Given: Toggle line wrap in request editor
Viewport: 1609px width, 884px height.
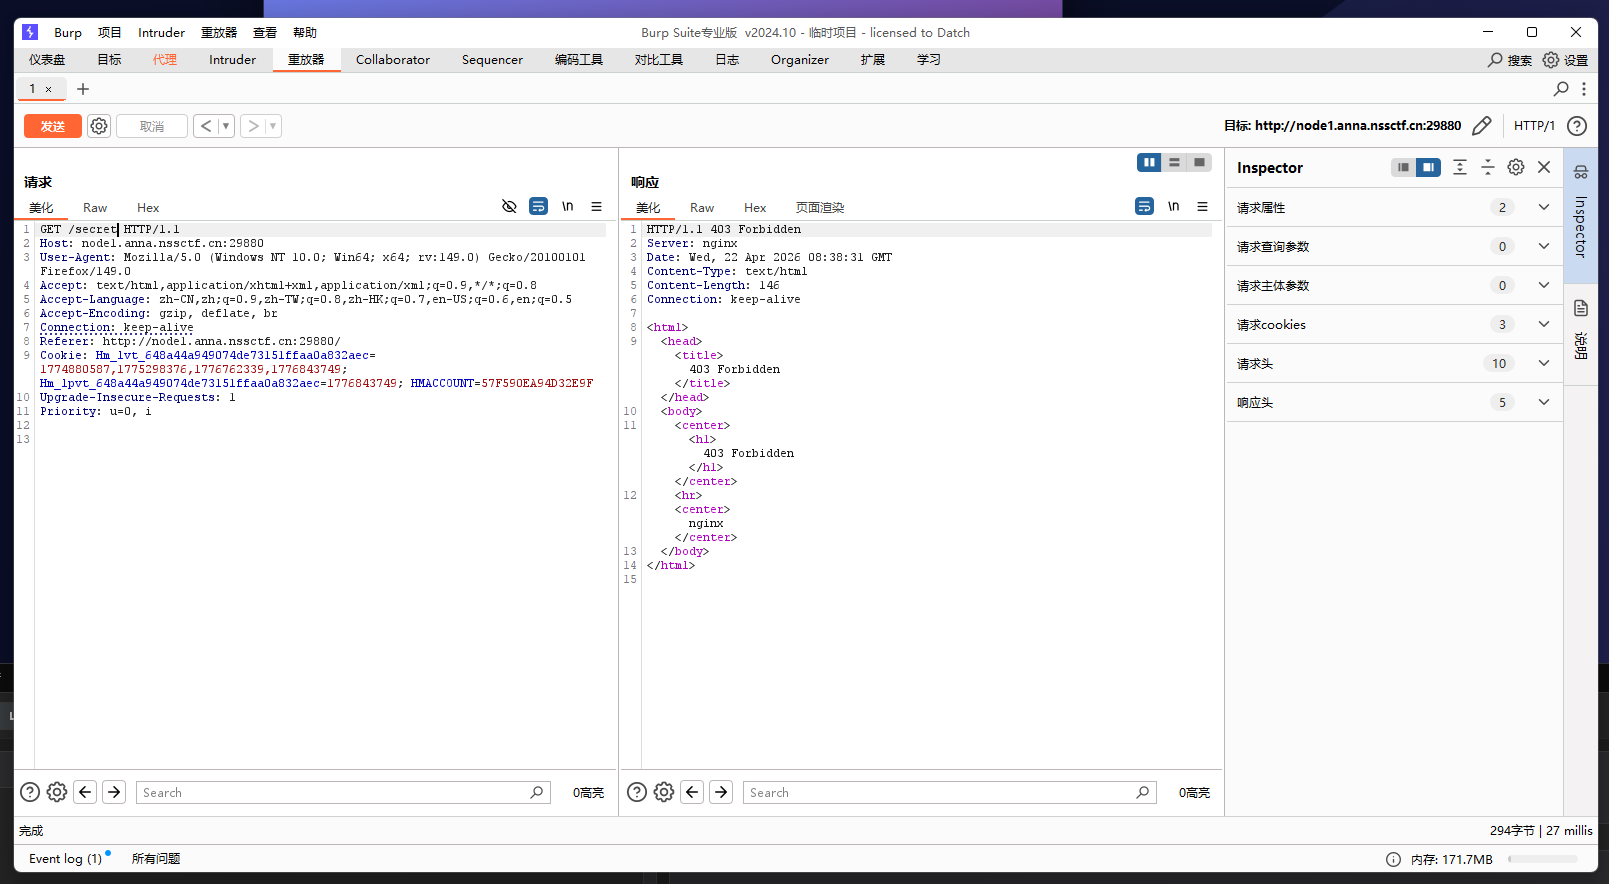Looking at the screenshot, I should (538, 207).
